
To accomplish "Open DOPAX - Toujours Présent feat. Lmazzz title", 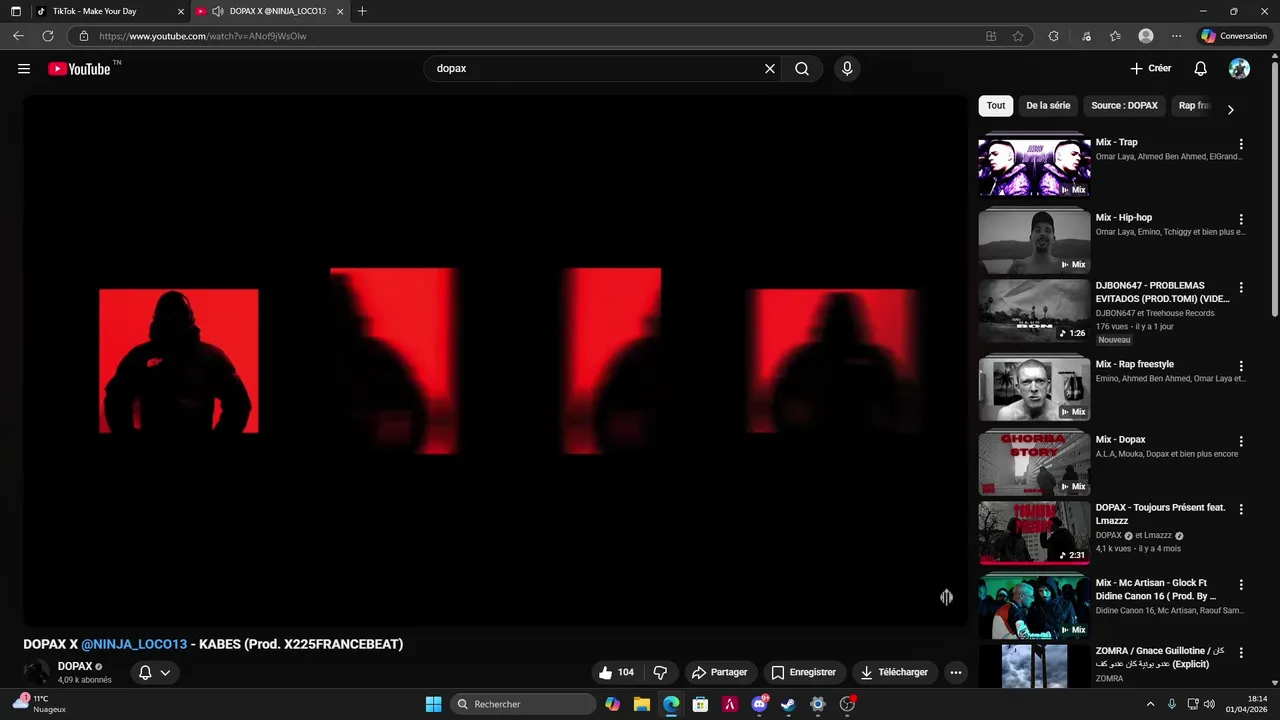I will click(1160, 514).
